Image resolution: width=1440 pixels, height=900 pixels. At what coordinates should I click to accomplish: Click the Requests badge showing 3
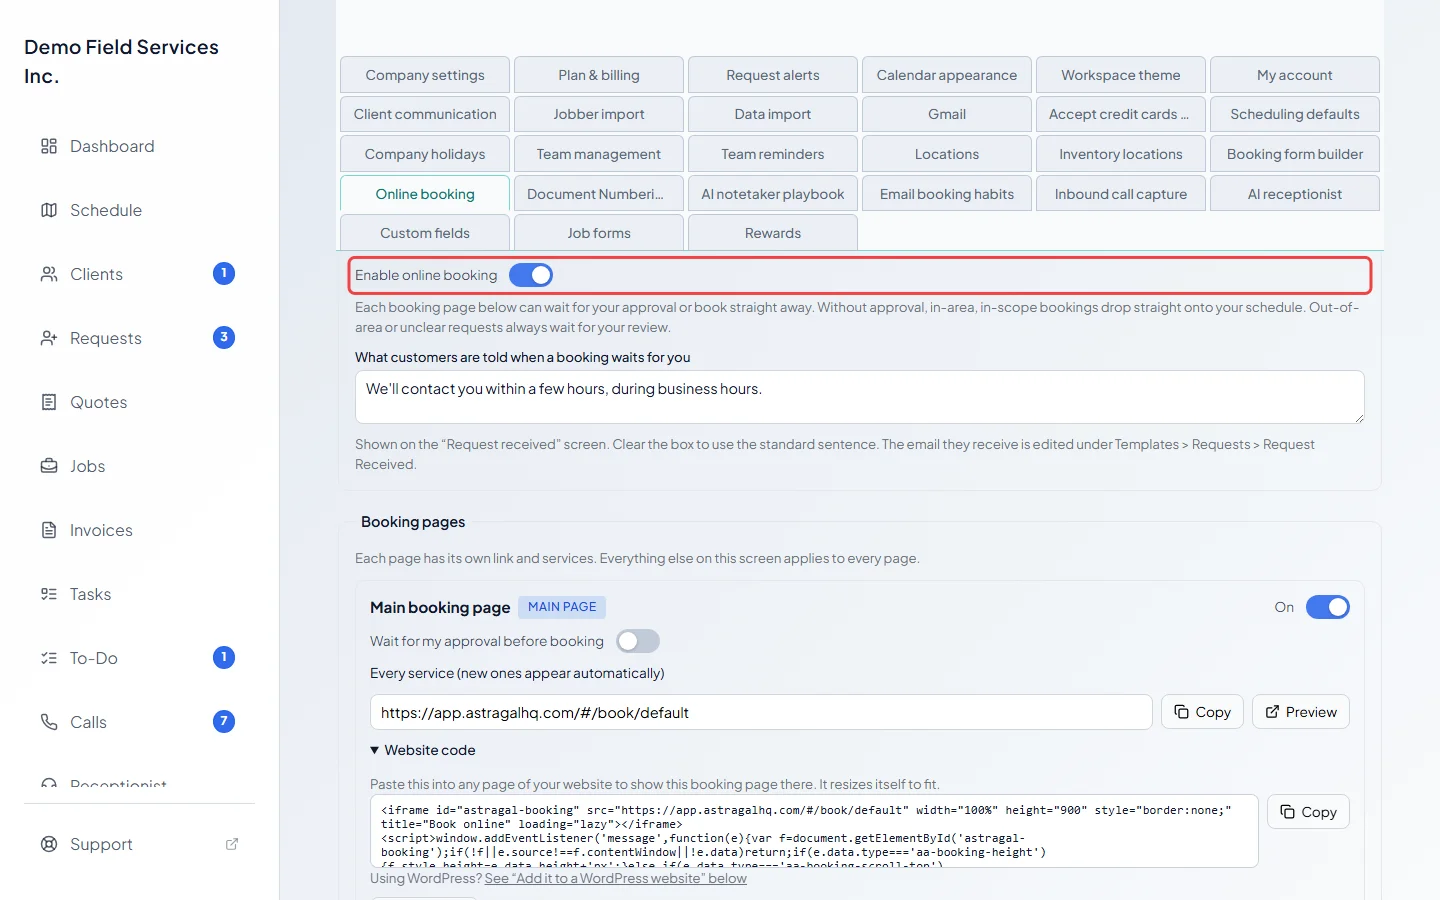point(224,337)
